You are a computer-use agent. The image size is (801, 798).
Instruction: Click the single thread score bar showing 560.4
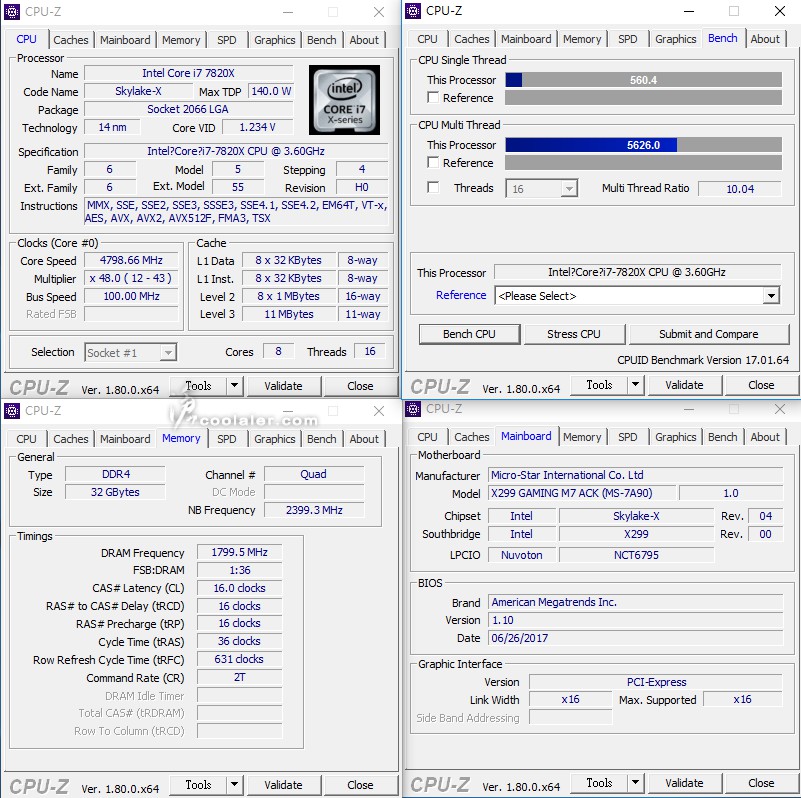[x=644, y=80]
